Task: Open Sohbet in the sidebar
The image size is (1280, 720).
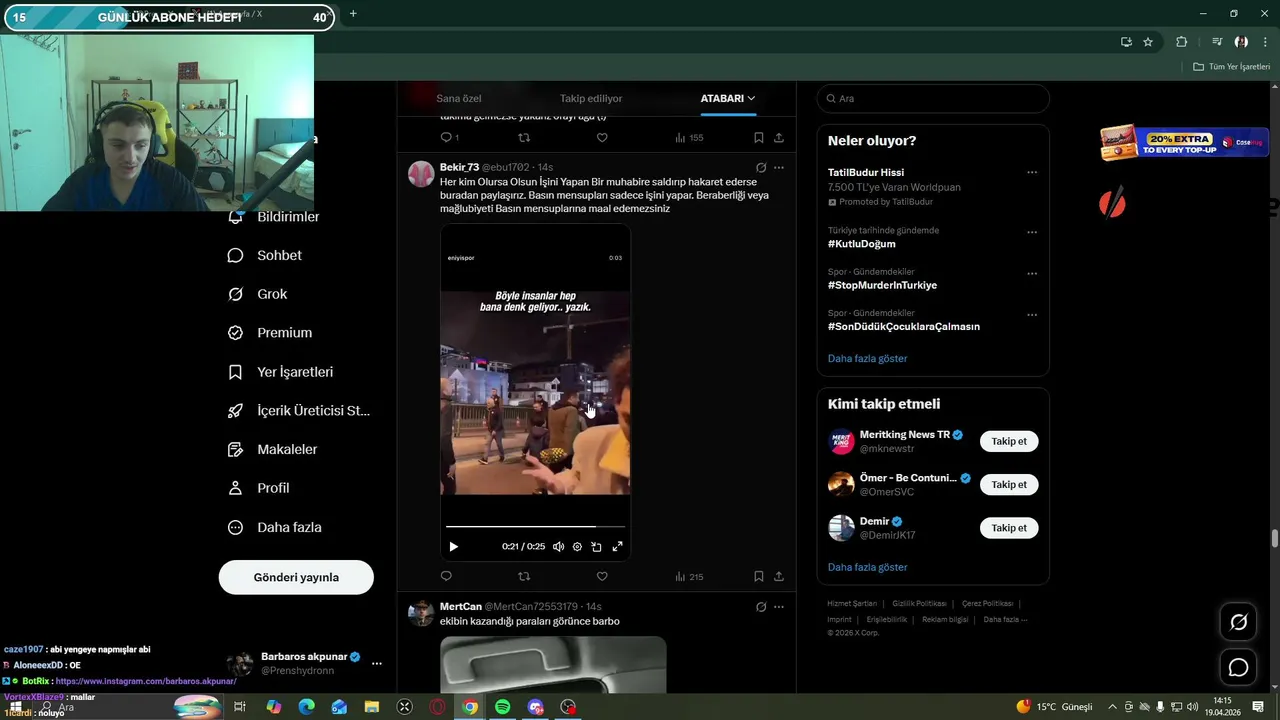Action: point(266,255)
